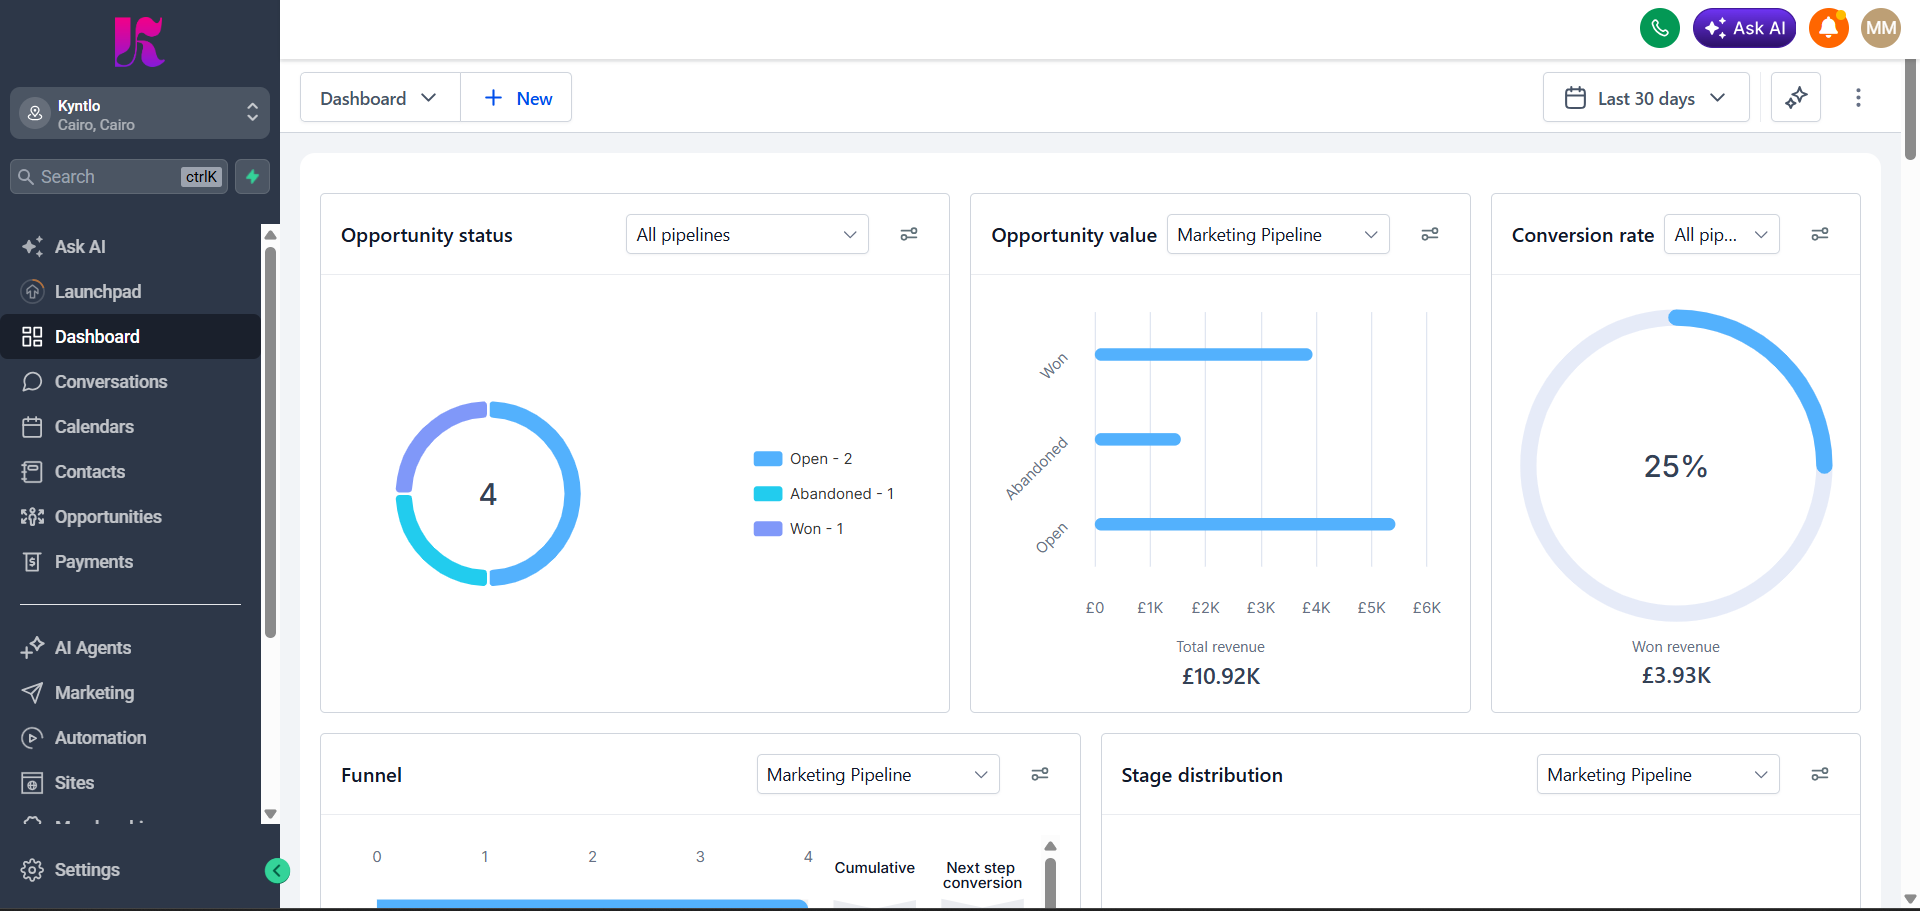This screenshot has height=911, width=1920.
Task: Open Funnel widget filter settings icon
Action: (x=1040, y=774)
